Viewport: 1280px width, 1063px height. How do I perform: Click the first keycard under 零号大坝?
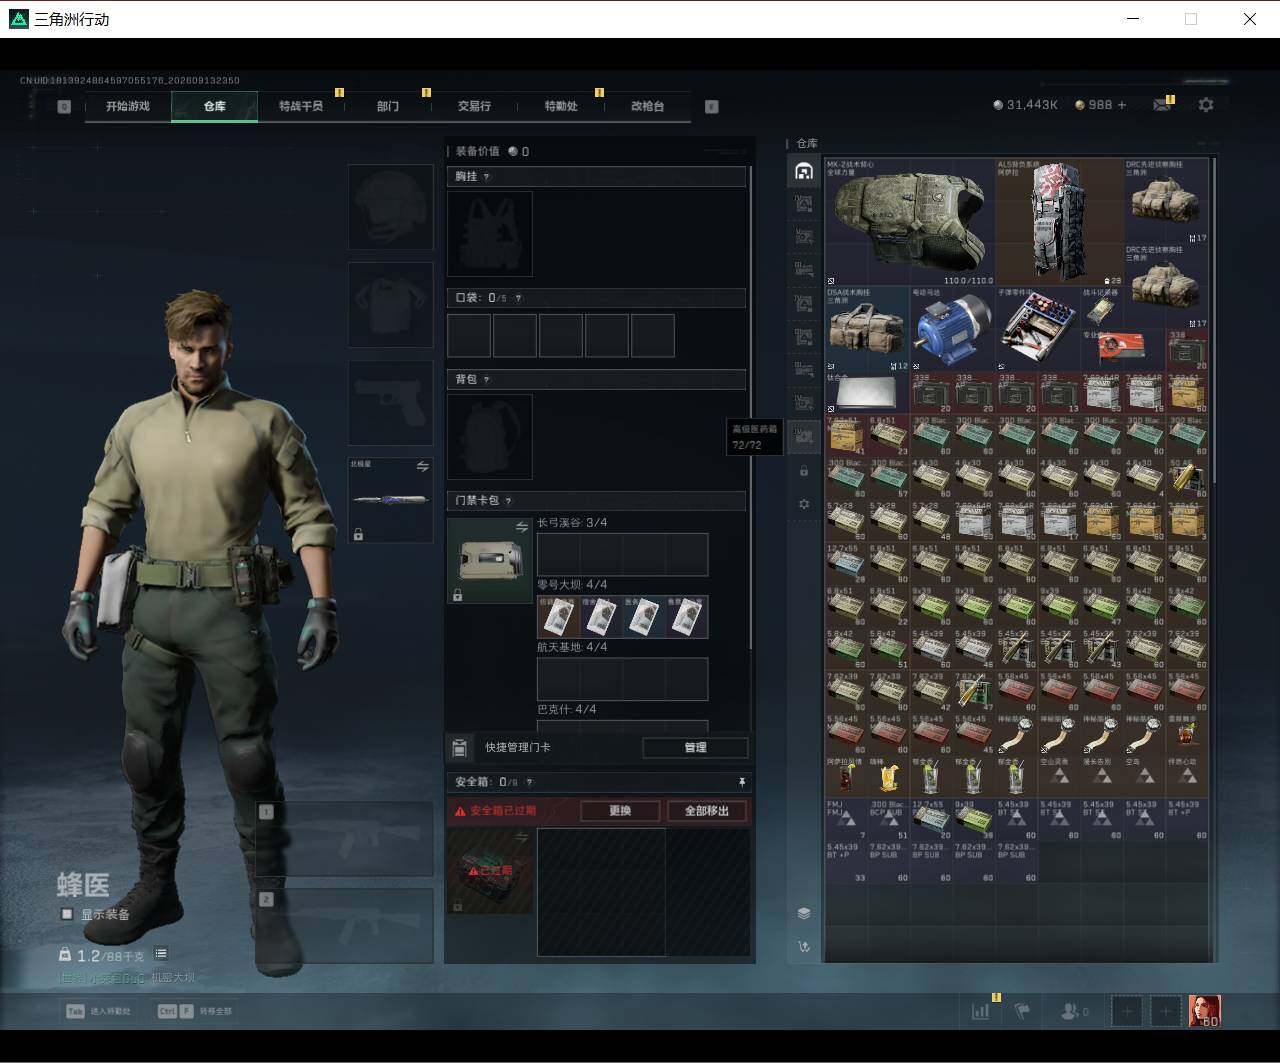pyautogui.click(x=559, y=617)
